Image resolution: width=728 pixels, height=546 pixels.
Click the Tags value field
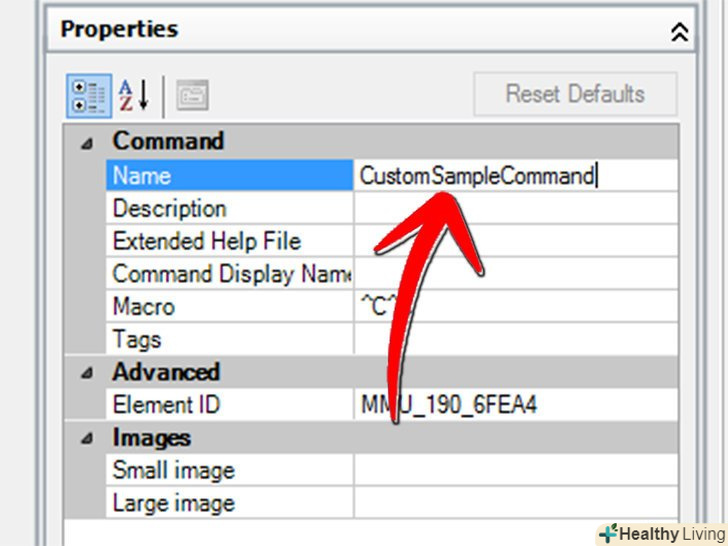pyautogui.click(x=516, y=339)
